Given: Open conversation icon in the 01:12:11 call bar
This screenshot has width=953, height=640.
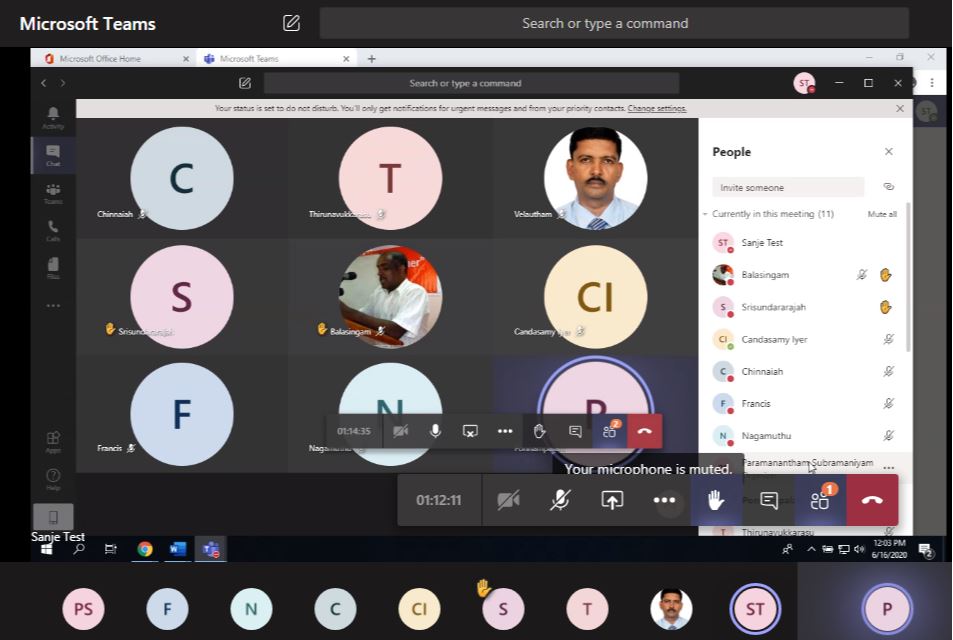Looking at the screenshot, I should click(769, 500).
